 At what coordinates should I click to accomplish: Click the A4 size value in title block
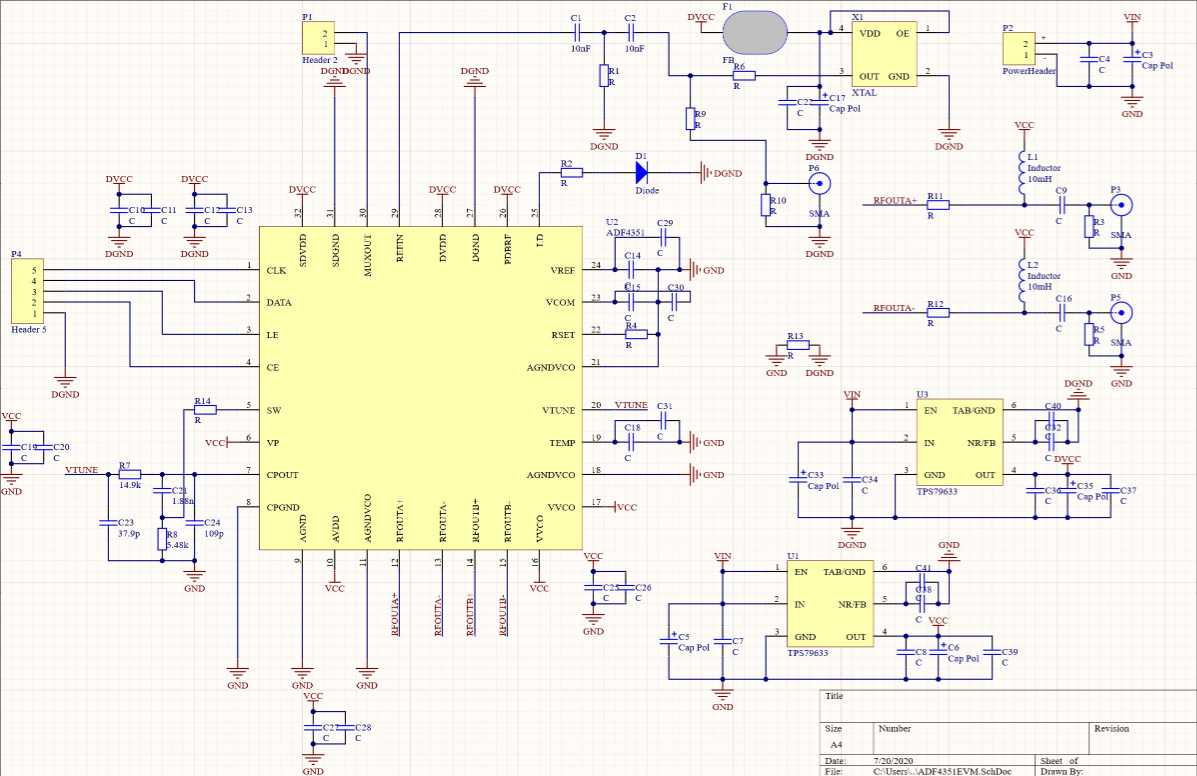[x=836, y=745]
